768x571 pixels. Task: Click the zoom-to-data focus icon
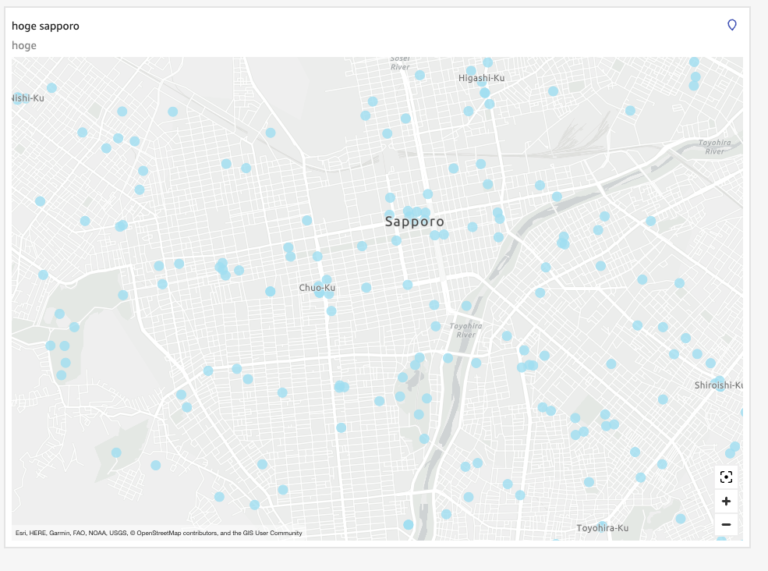726,477
